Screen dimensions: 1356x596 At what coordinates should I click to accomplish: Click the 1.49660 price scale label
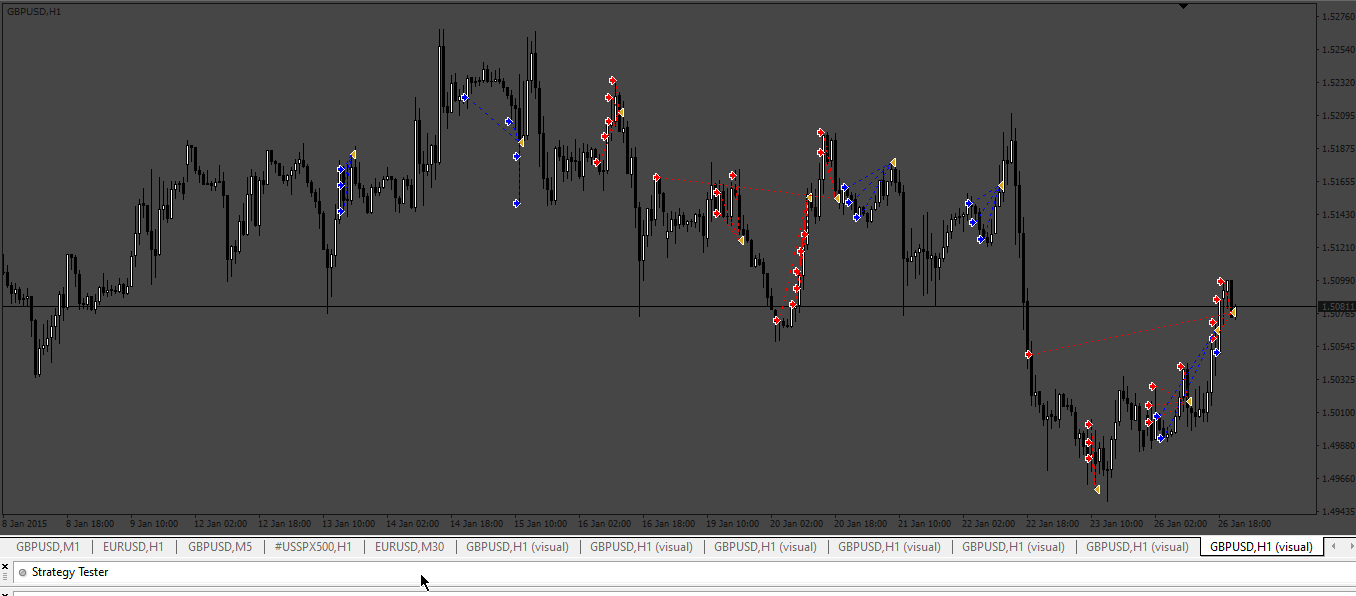1337,478
